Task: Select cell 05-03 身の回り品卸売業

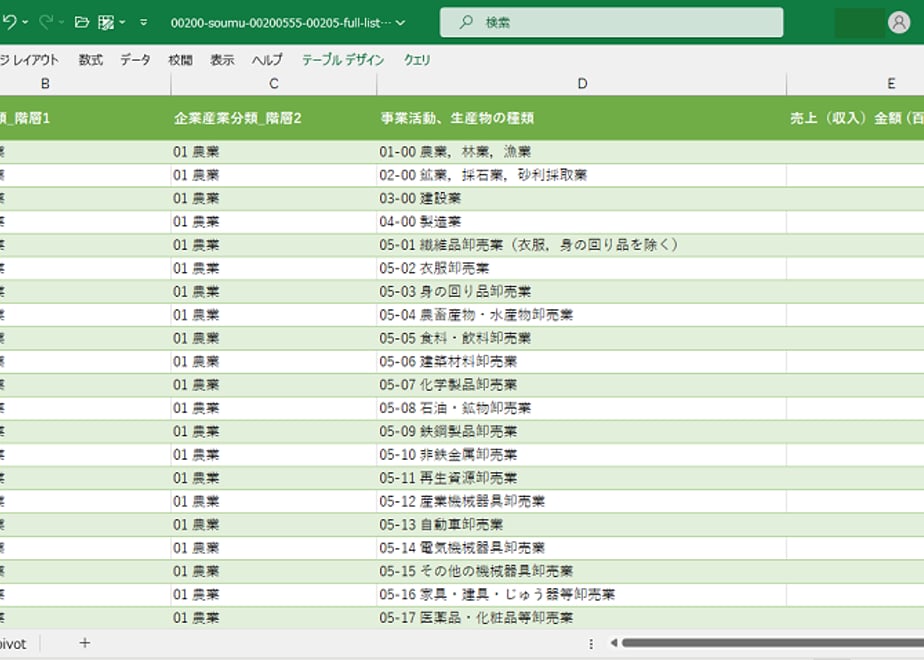Action: [x=582, y=292]
